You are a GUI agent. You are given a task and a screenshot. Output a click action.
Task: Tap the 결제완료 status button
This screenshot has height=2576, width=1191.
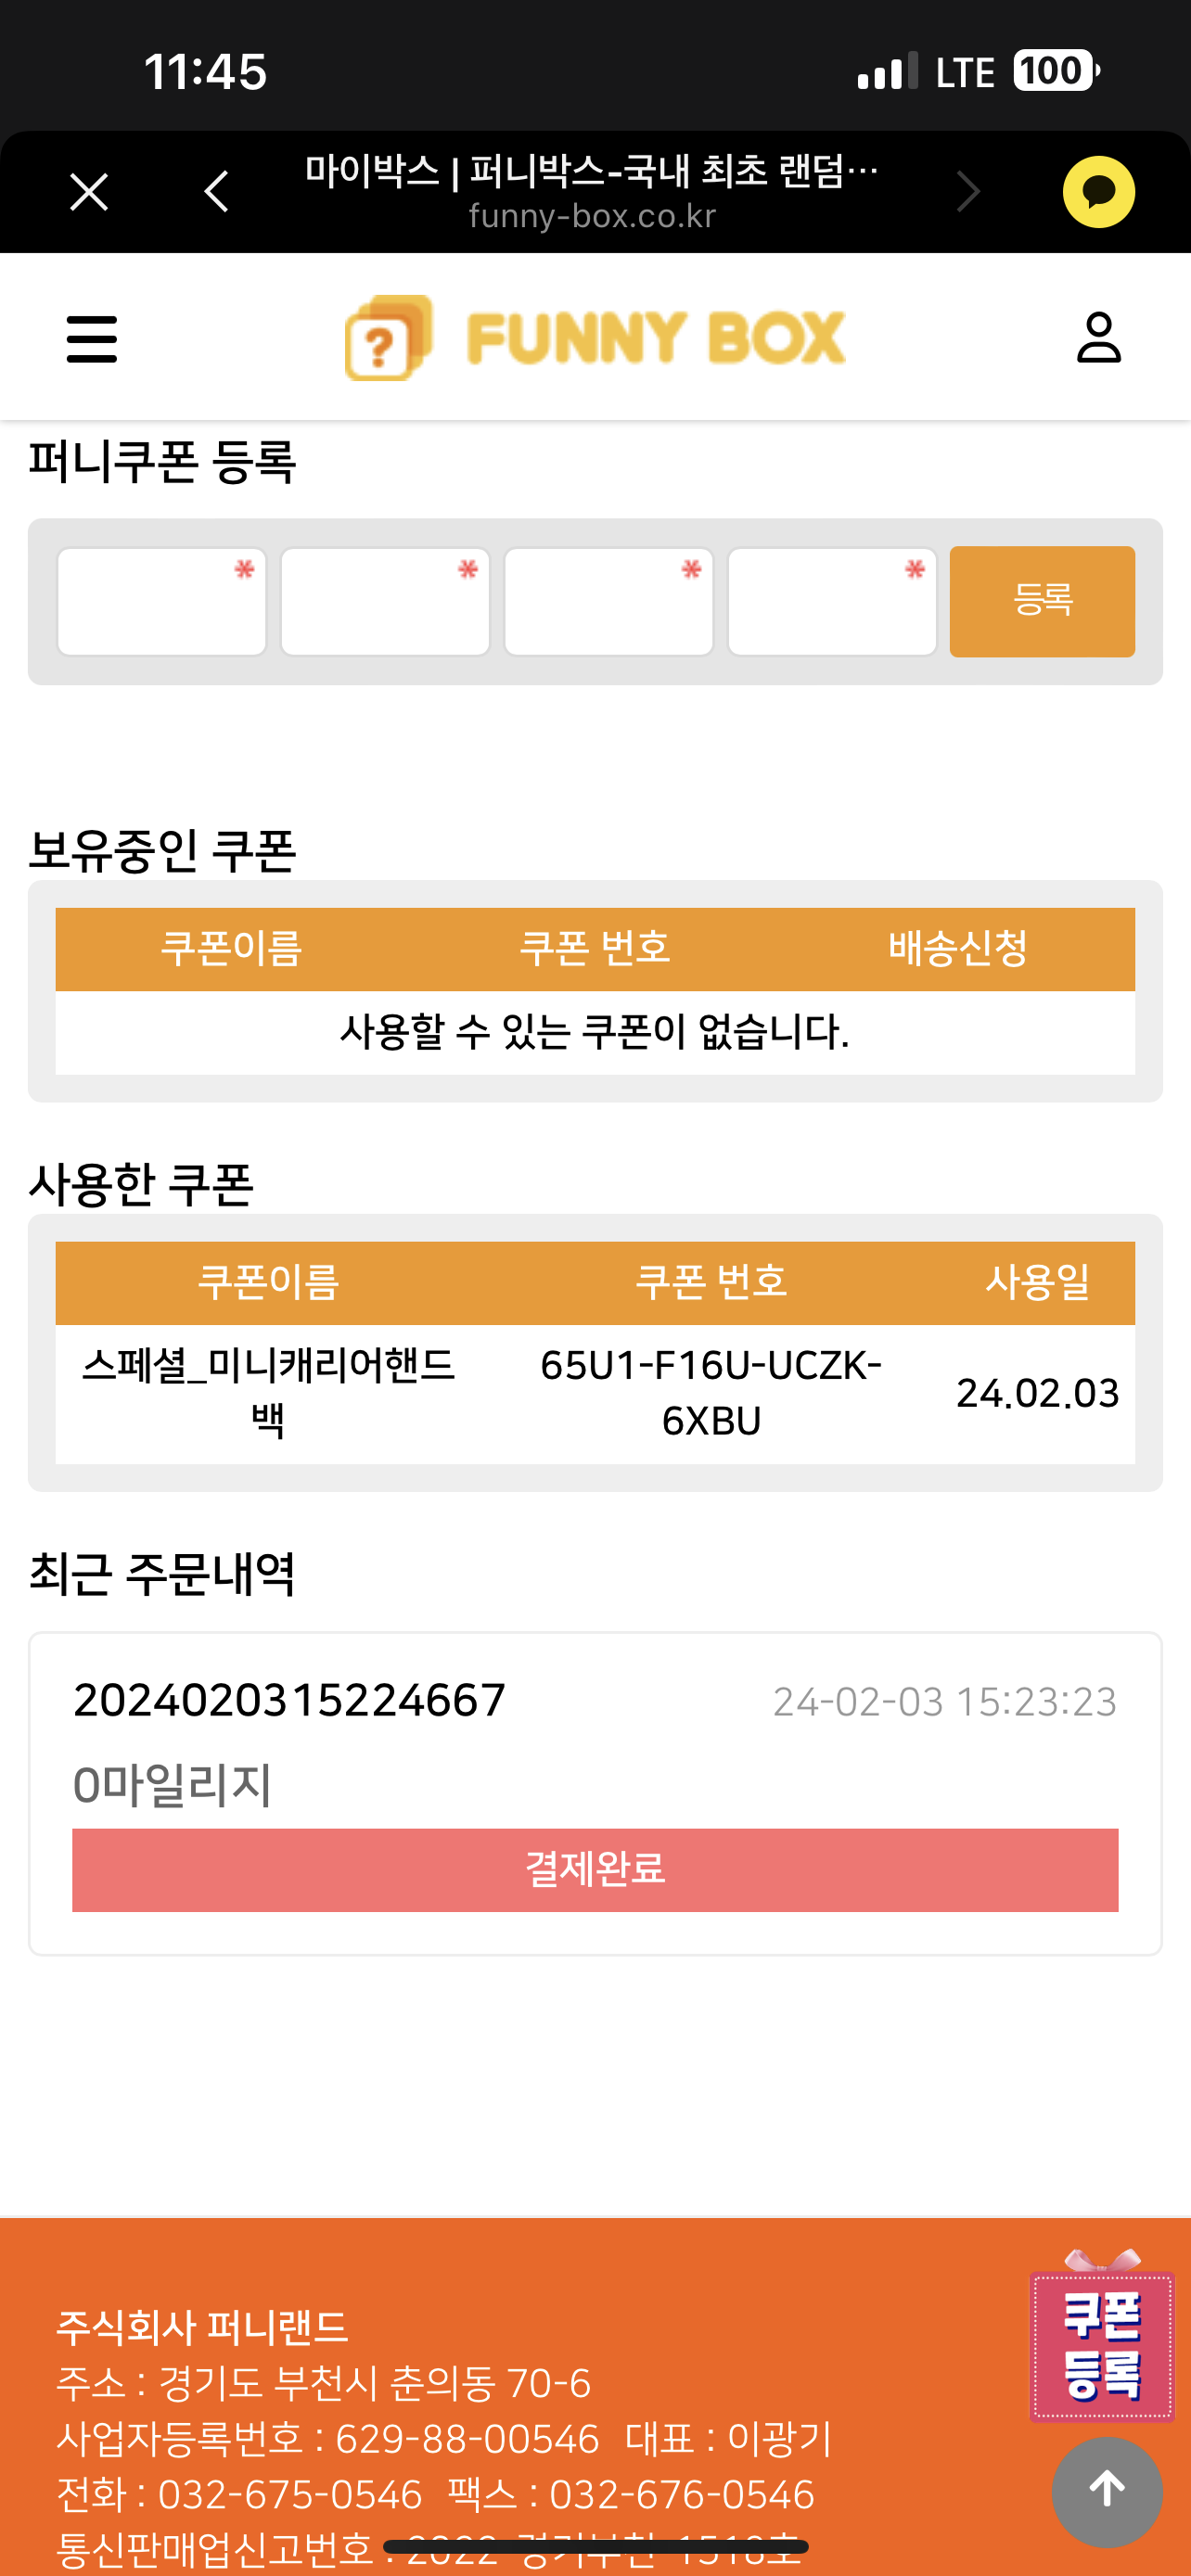coord(595,1869)
